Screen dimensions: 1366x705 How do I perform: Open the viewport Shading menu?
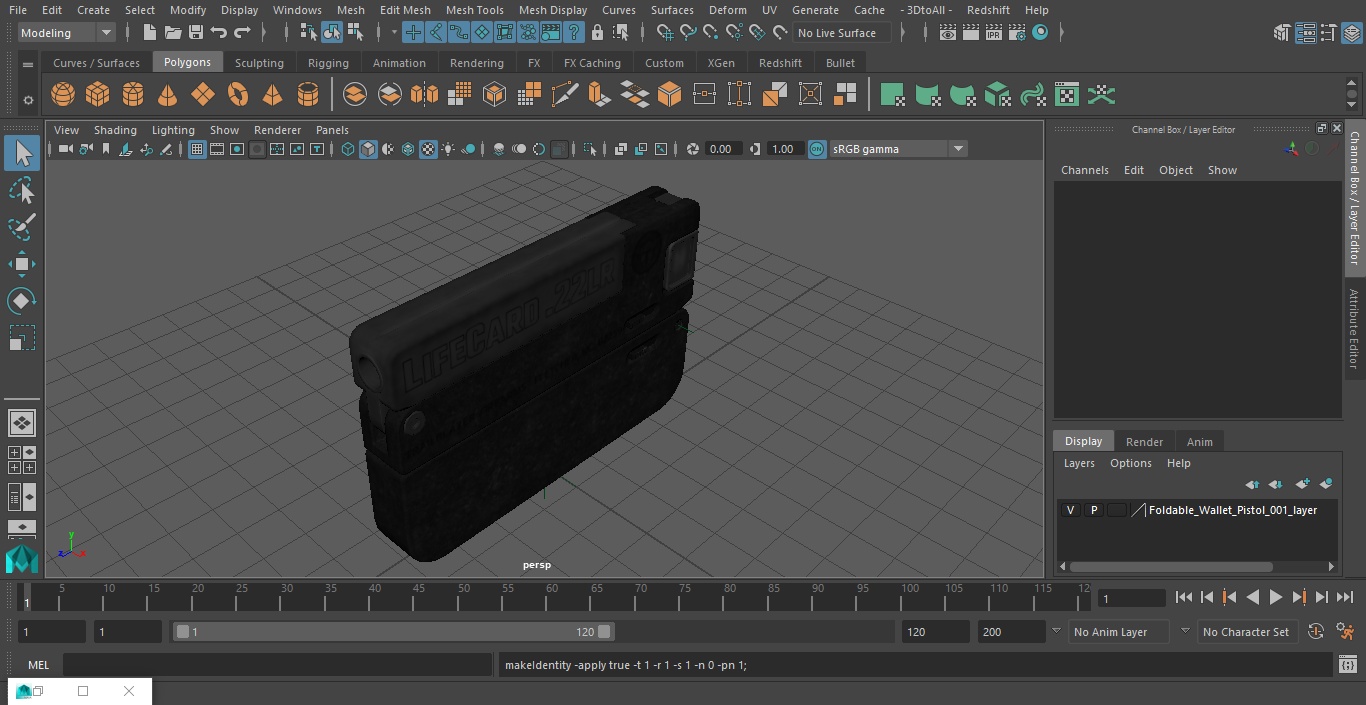pyautogui.click(x=115, y=130)
